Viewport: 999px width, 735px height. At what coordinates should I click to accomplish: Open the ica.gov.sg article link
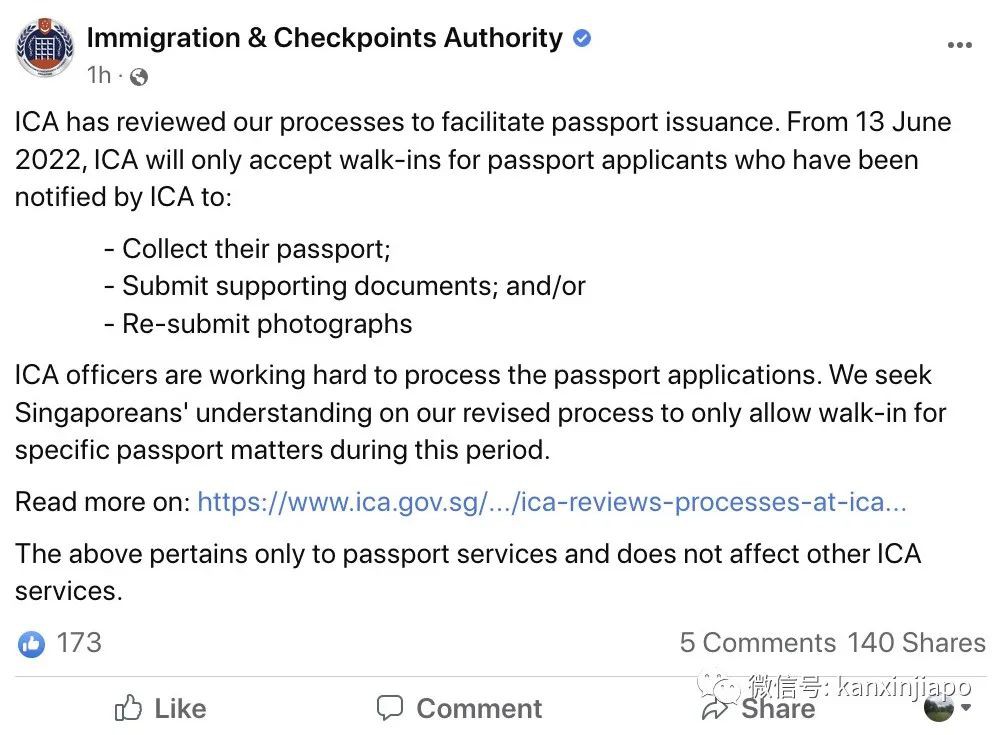(551, 501)
